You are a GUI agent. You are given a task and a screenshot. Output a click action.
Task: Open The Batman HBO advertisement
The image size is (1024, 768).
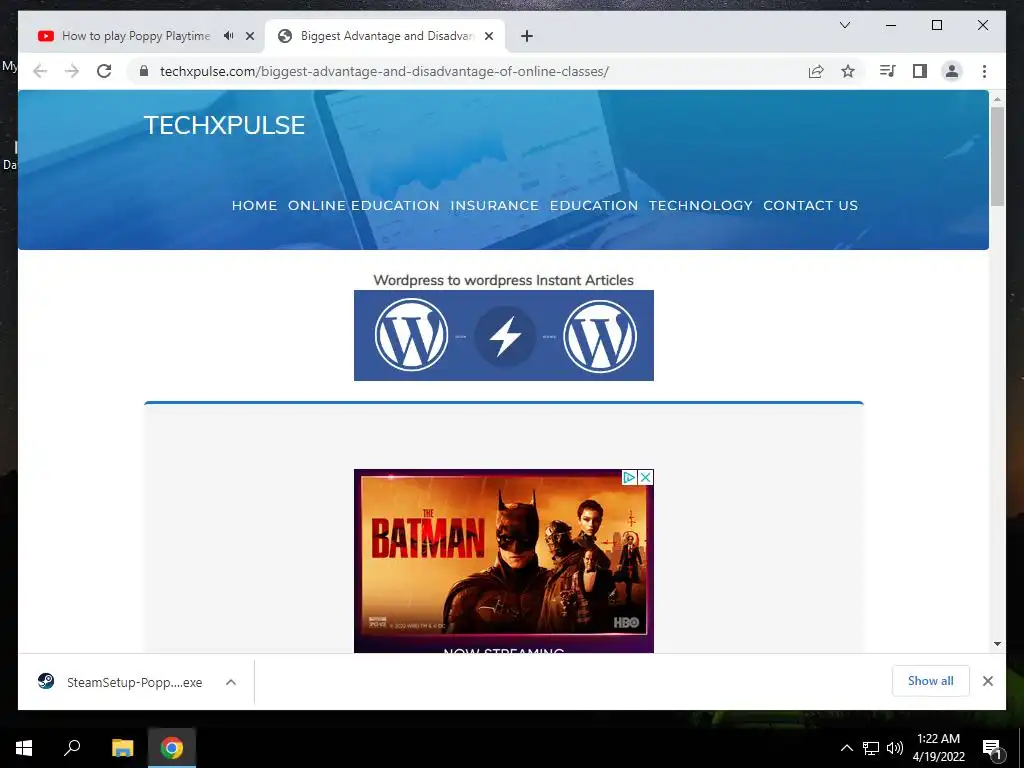pos(504,560)
